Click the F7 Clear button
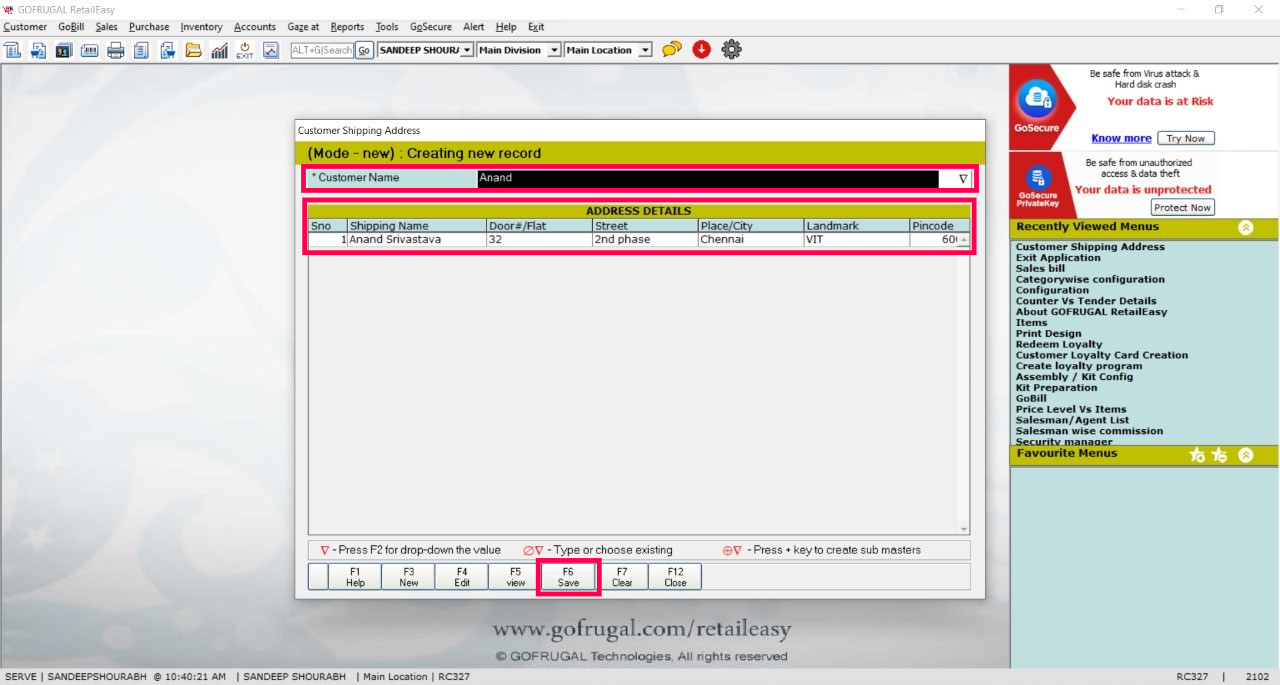This screenshot has height=685, width=1280. 622,577
